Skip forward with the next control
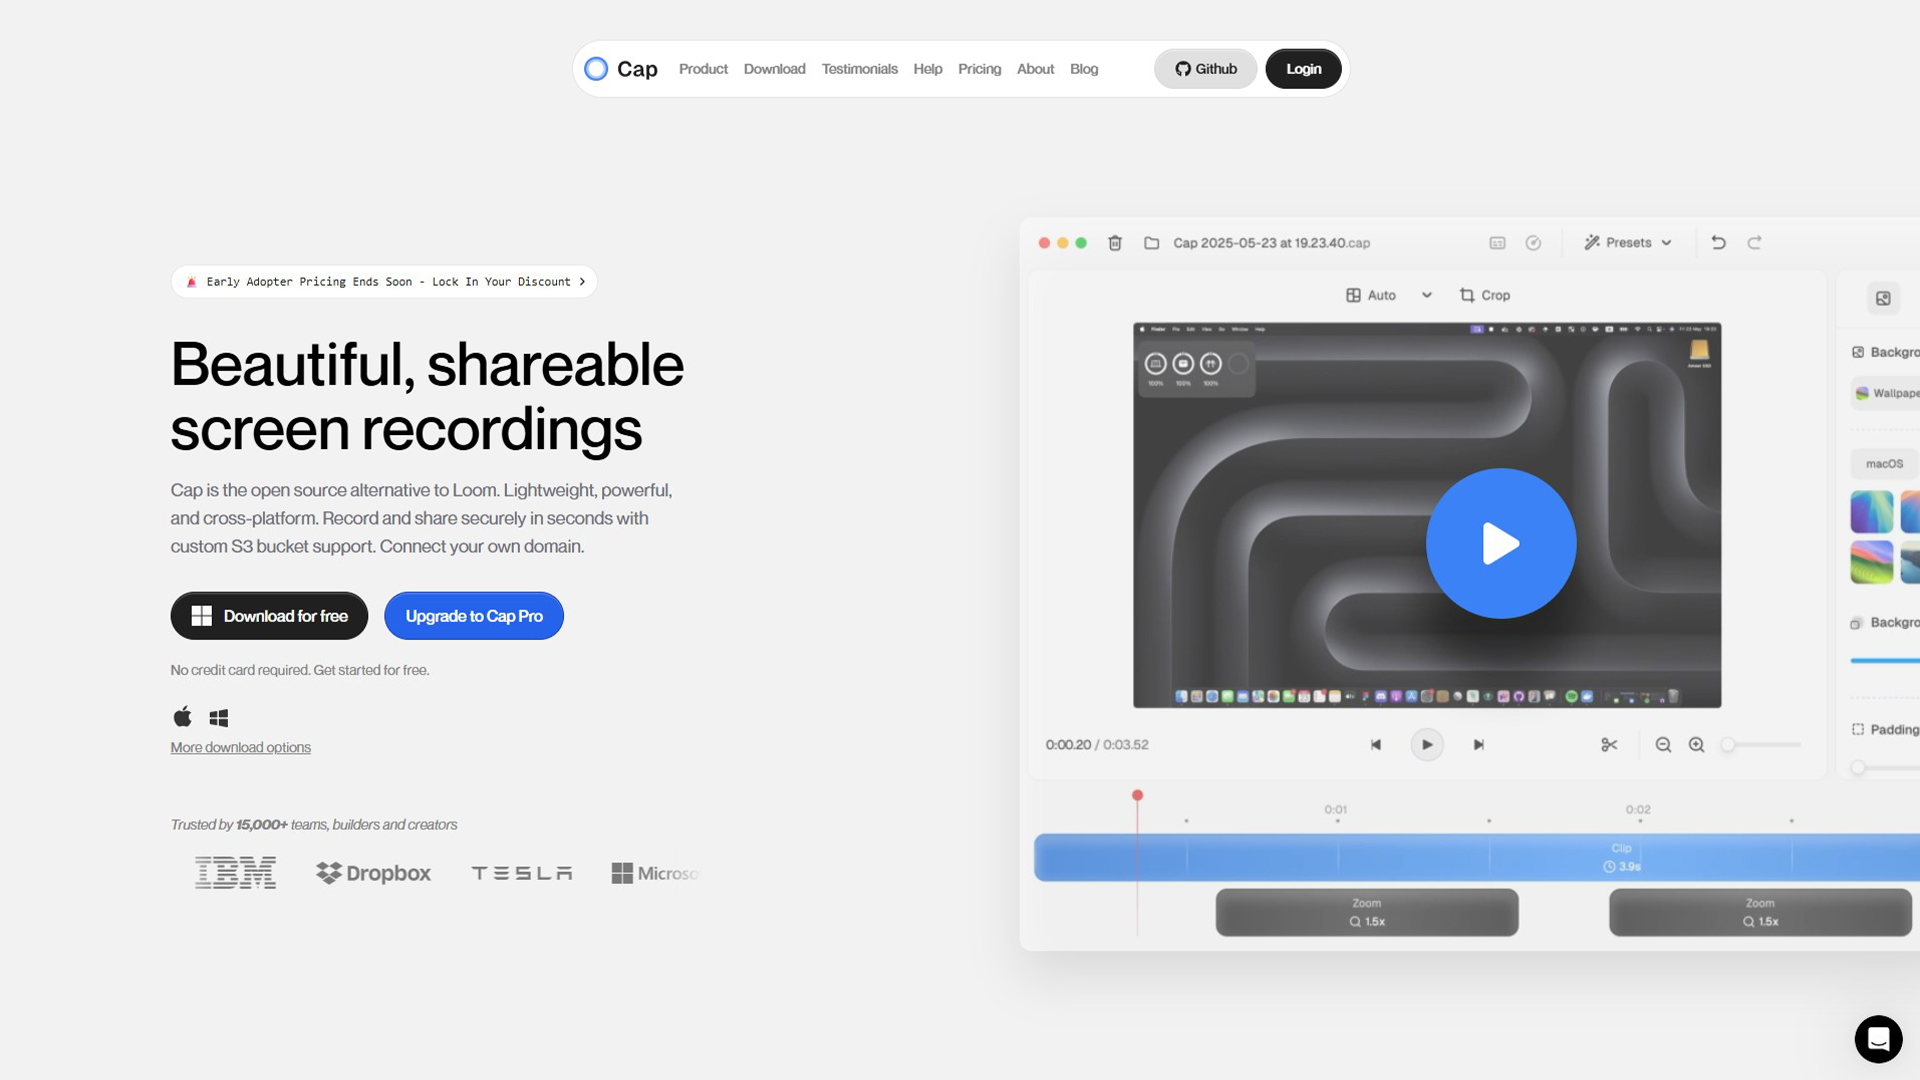Viewport: 1920px width, 1080px height. click(x=1479, y=745)
